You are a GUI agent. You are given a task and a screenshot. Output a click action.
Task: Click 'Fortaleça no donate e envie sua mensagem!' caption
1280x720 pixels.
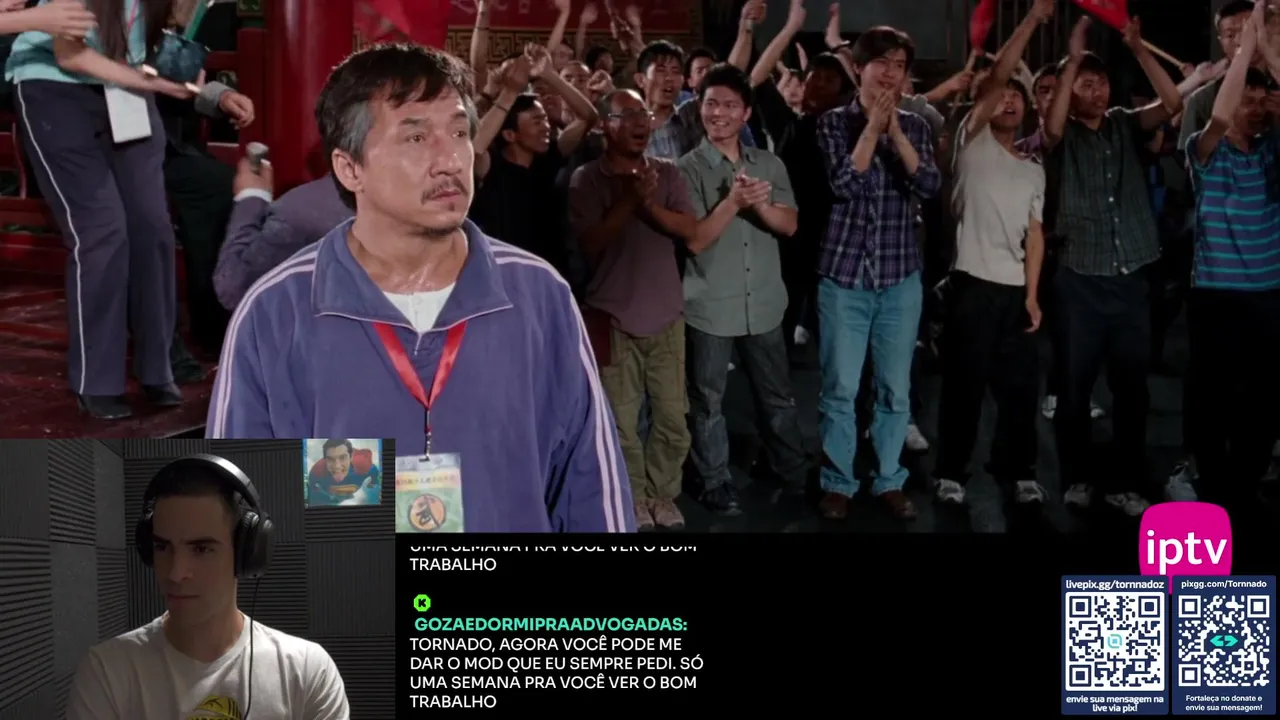1223,703
